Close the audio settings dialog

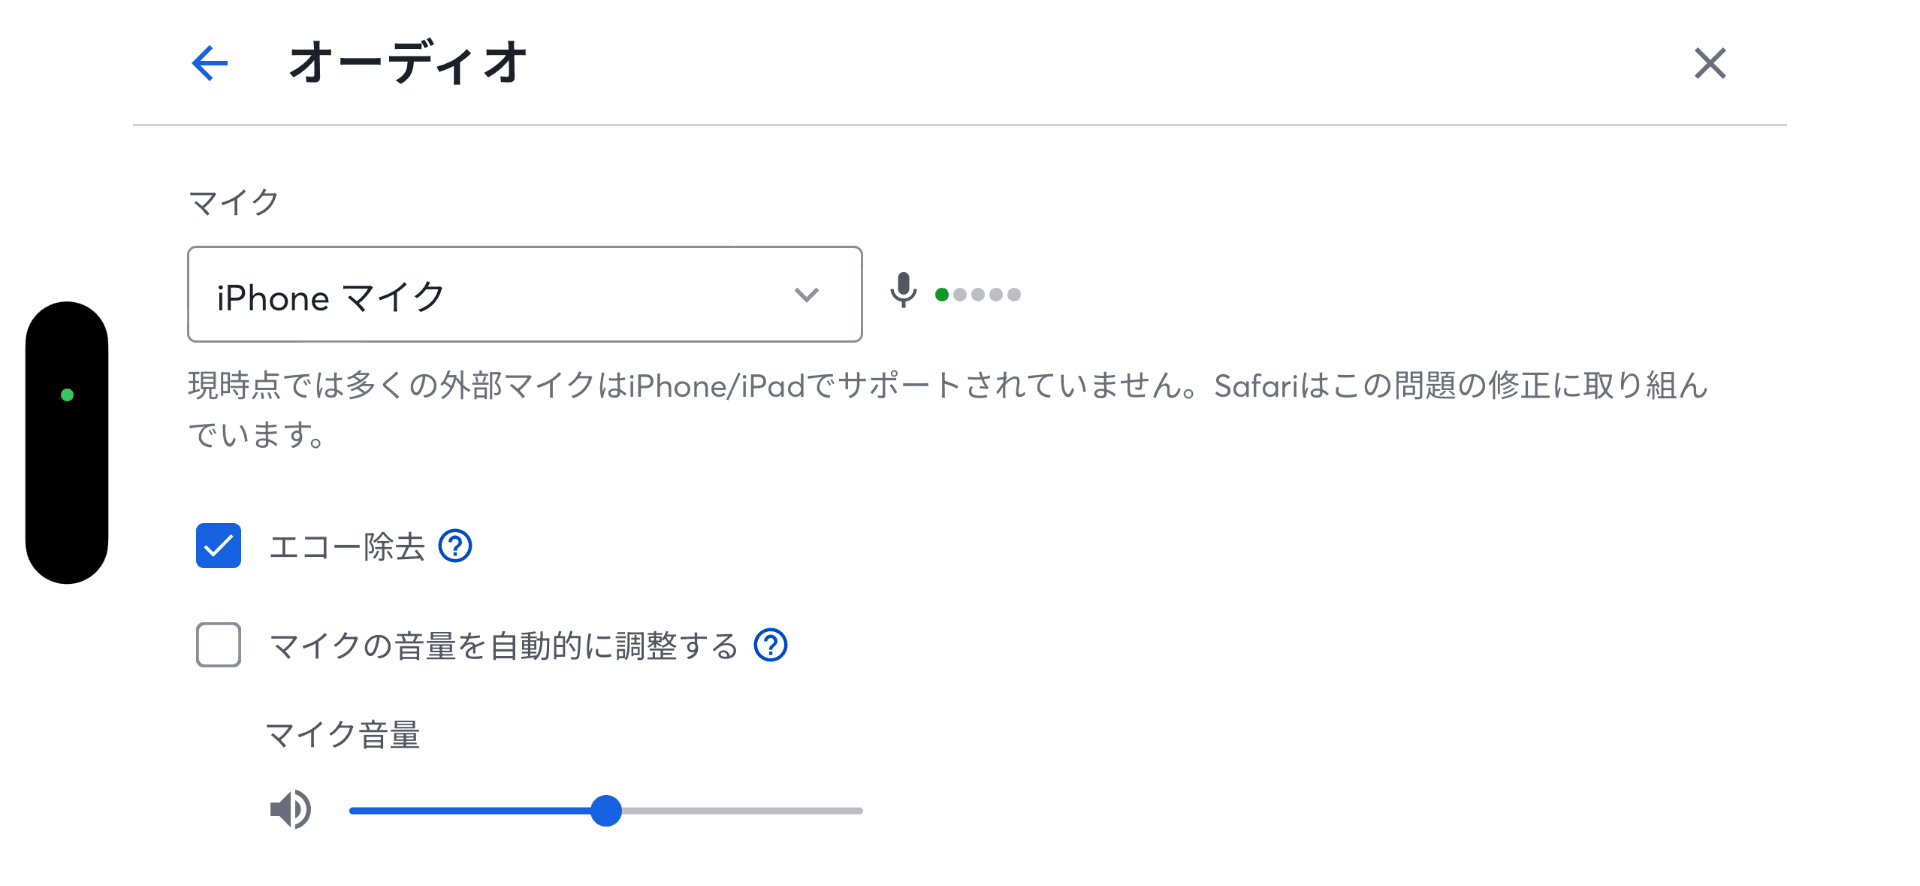1710,63
